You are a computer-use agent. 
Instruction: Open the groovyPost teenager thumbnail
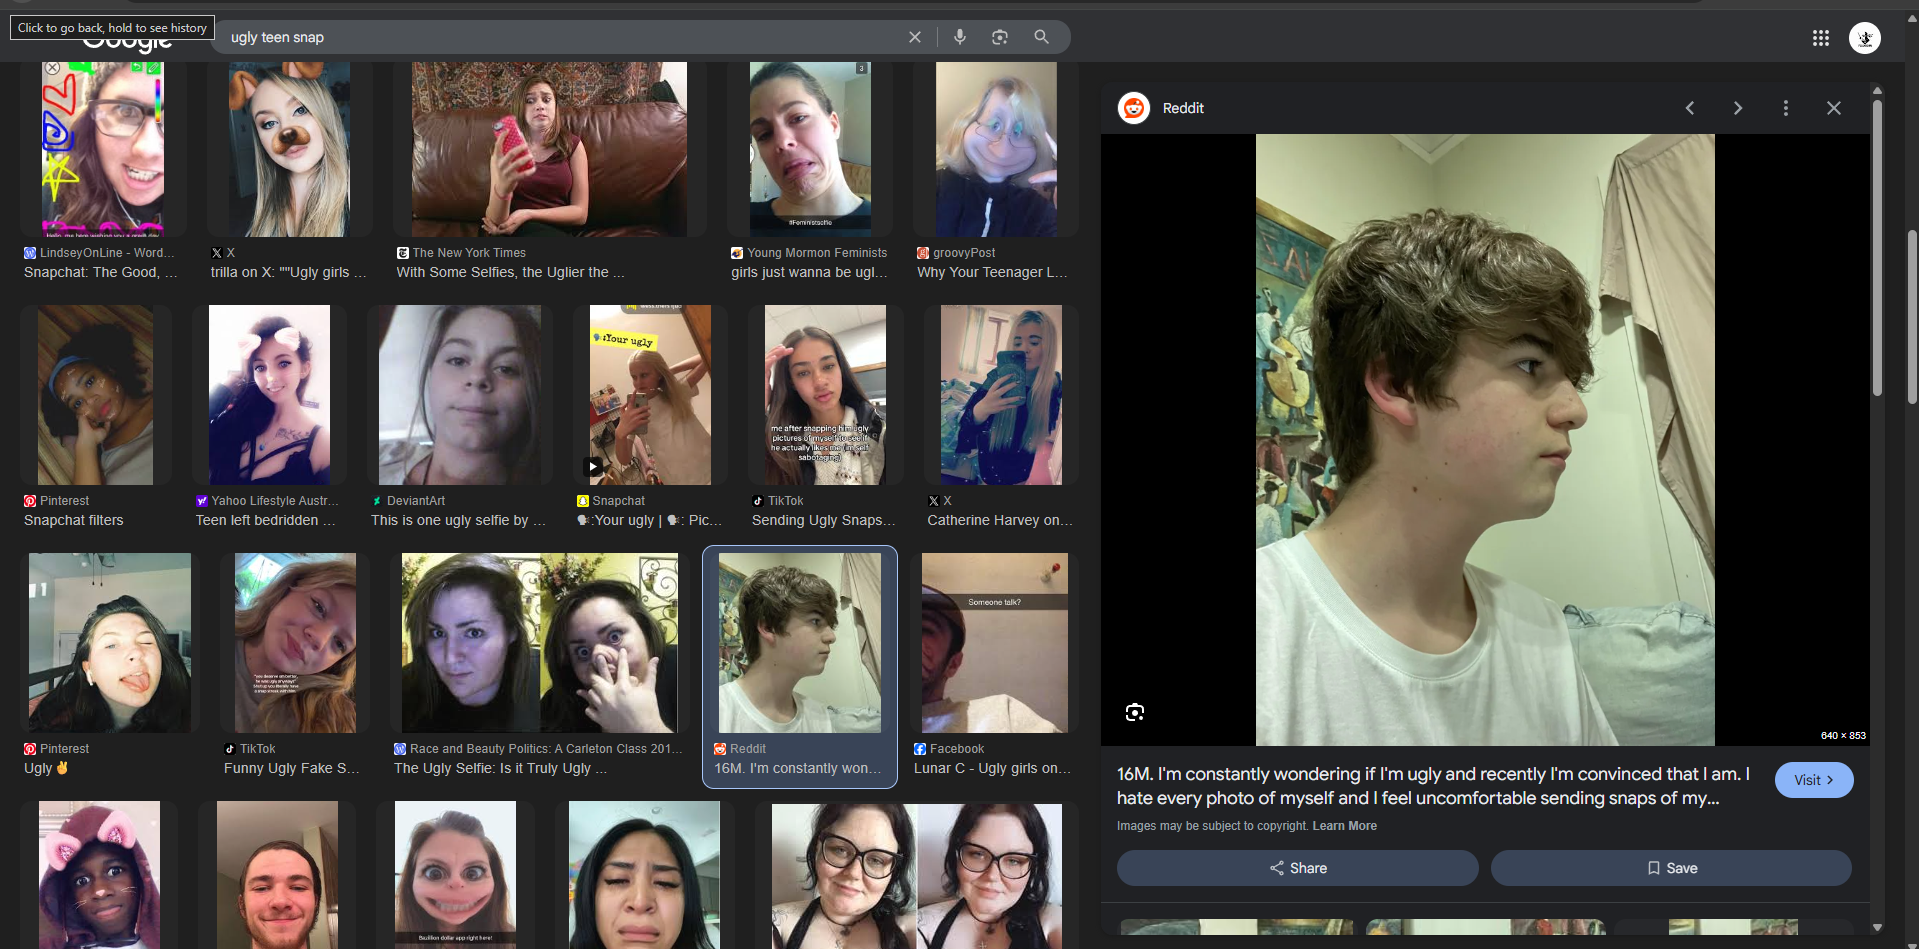(996, 149)
